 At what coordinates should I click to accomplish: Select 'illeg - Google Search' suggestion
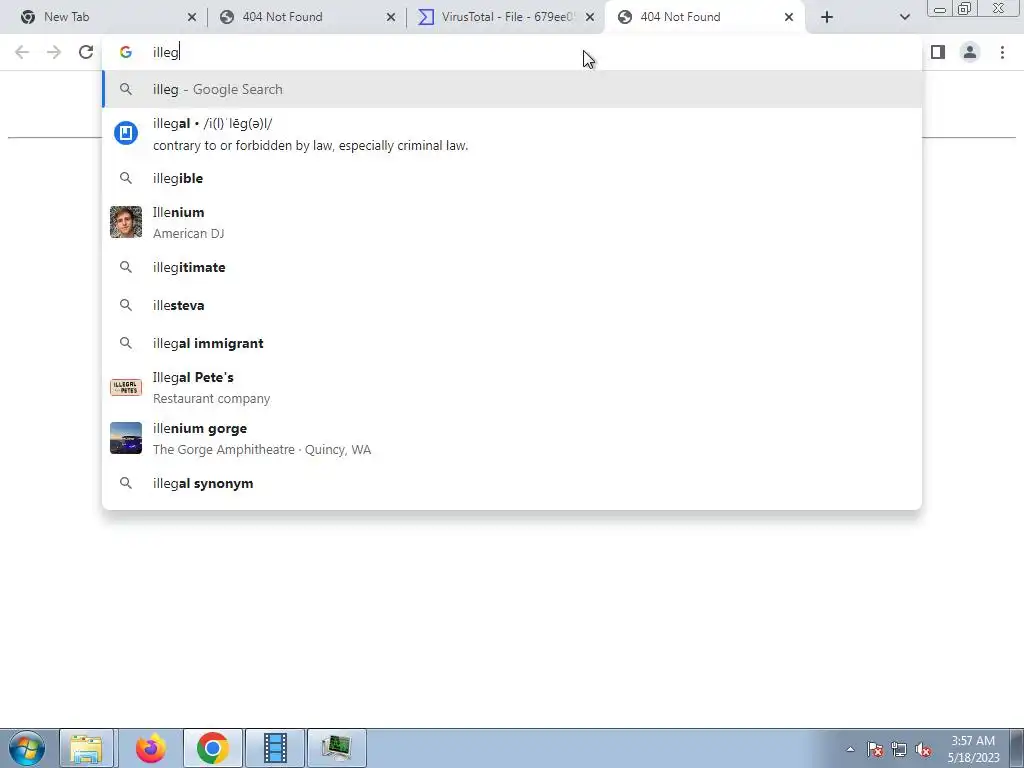pos(512,89)
